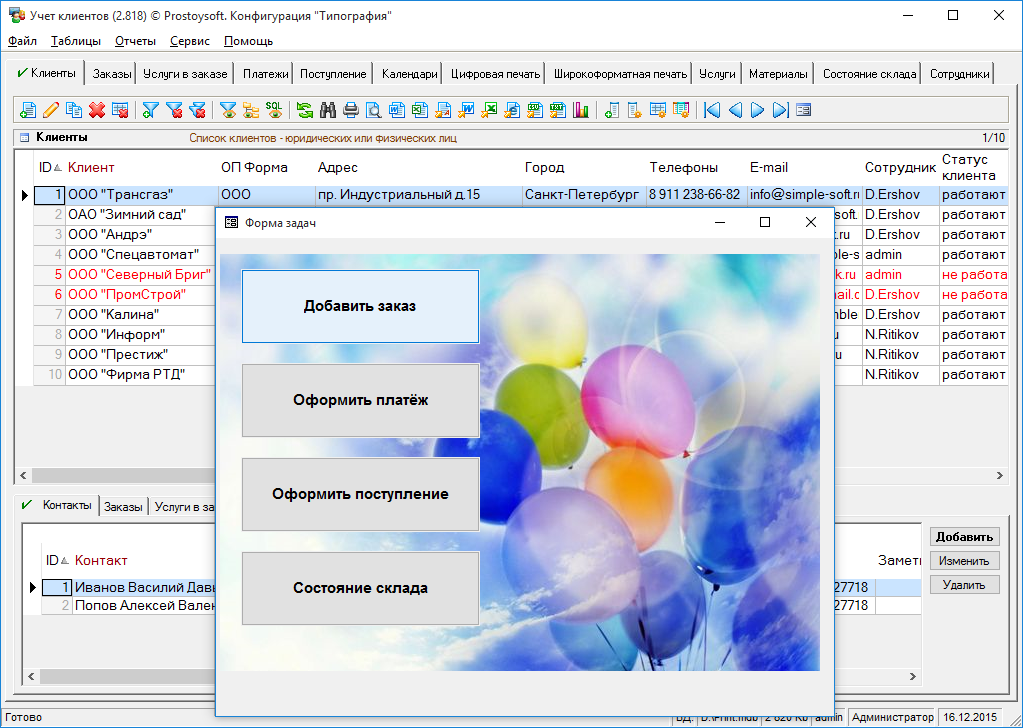Click the export to TXT icon
The width and height of the screenshot is (1023, 728).
click(558, 110)
